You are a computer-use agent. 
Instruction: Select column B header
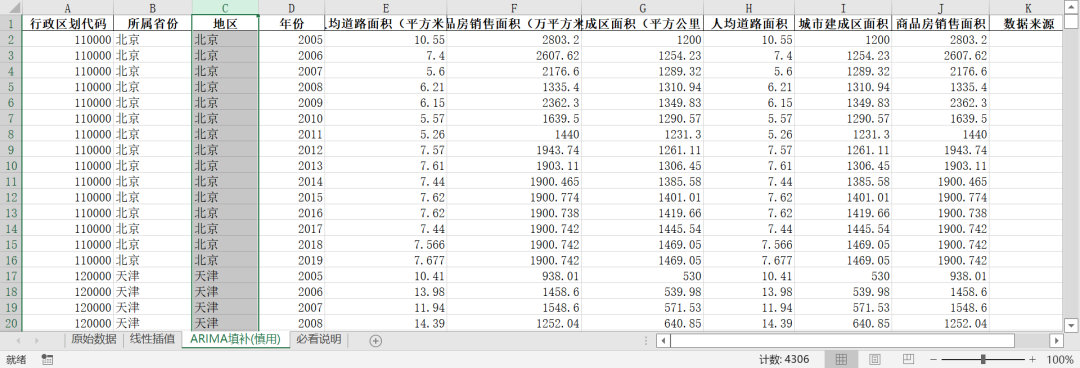tap(152, 8)
